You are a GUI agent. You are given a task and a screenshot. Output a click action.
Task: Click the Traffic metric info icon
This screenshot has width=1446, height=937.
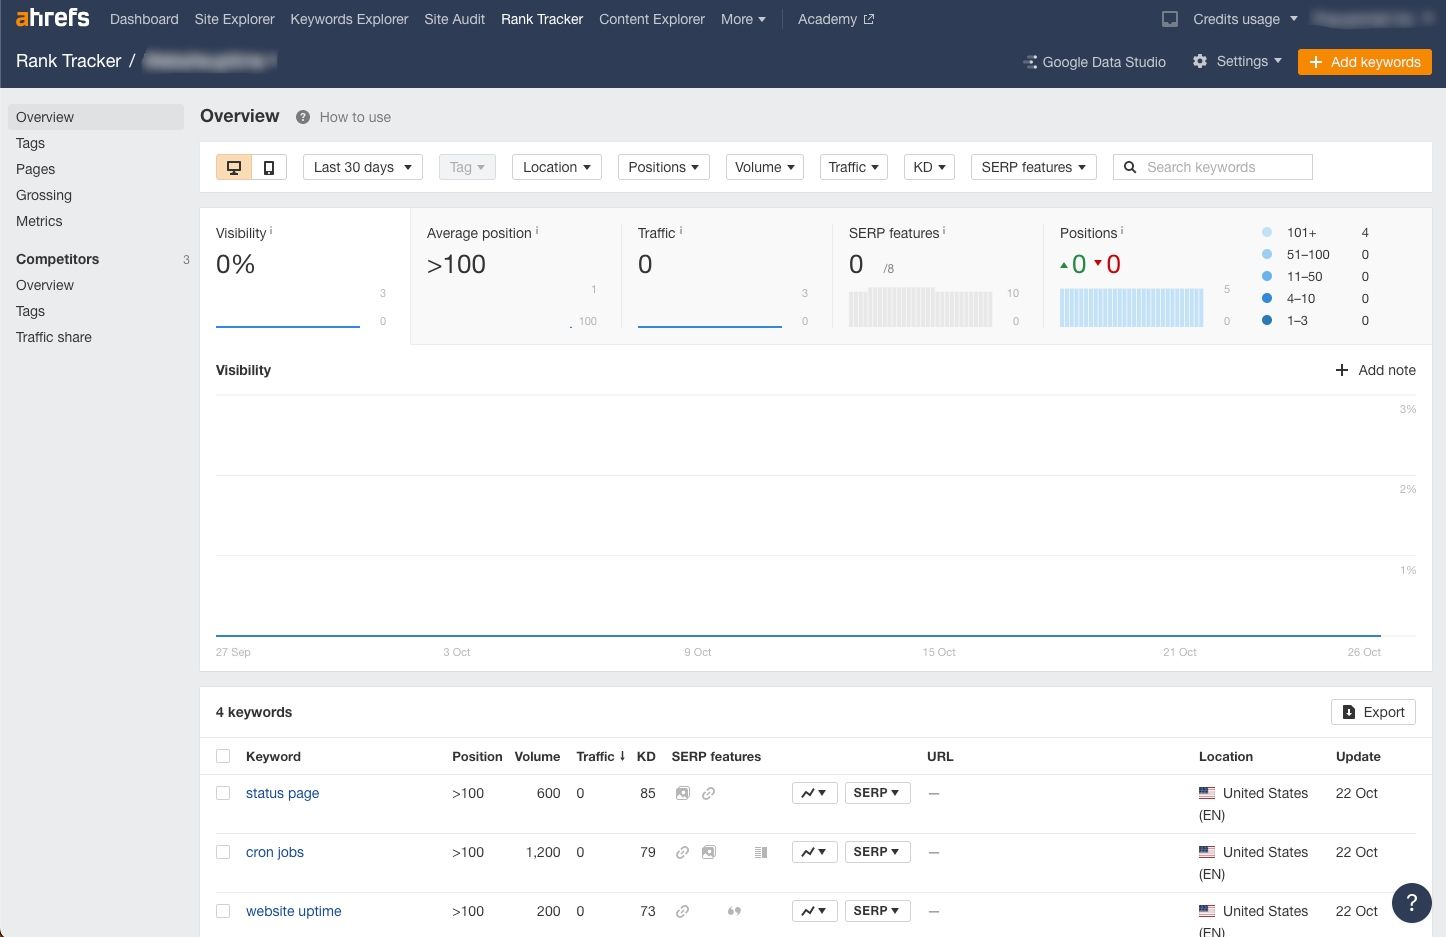681,231
